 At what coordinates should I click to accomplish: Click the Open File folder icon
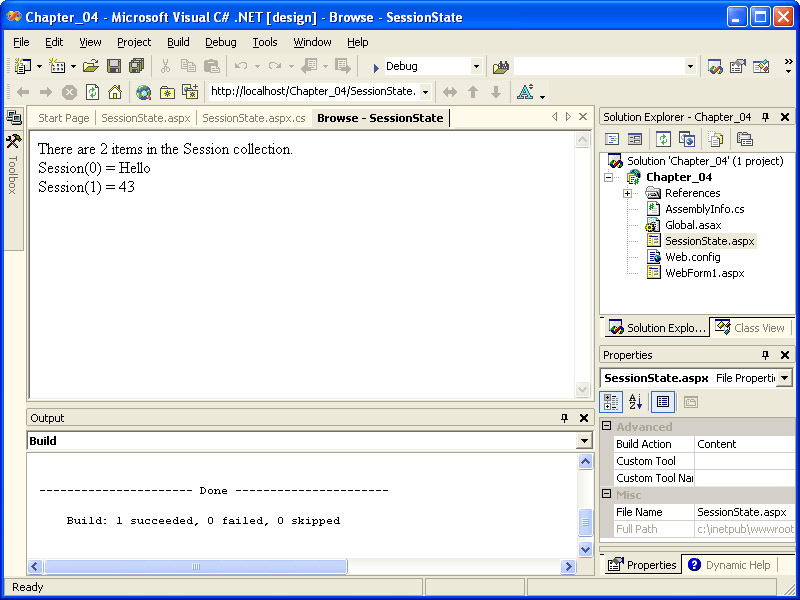90,66
